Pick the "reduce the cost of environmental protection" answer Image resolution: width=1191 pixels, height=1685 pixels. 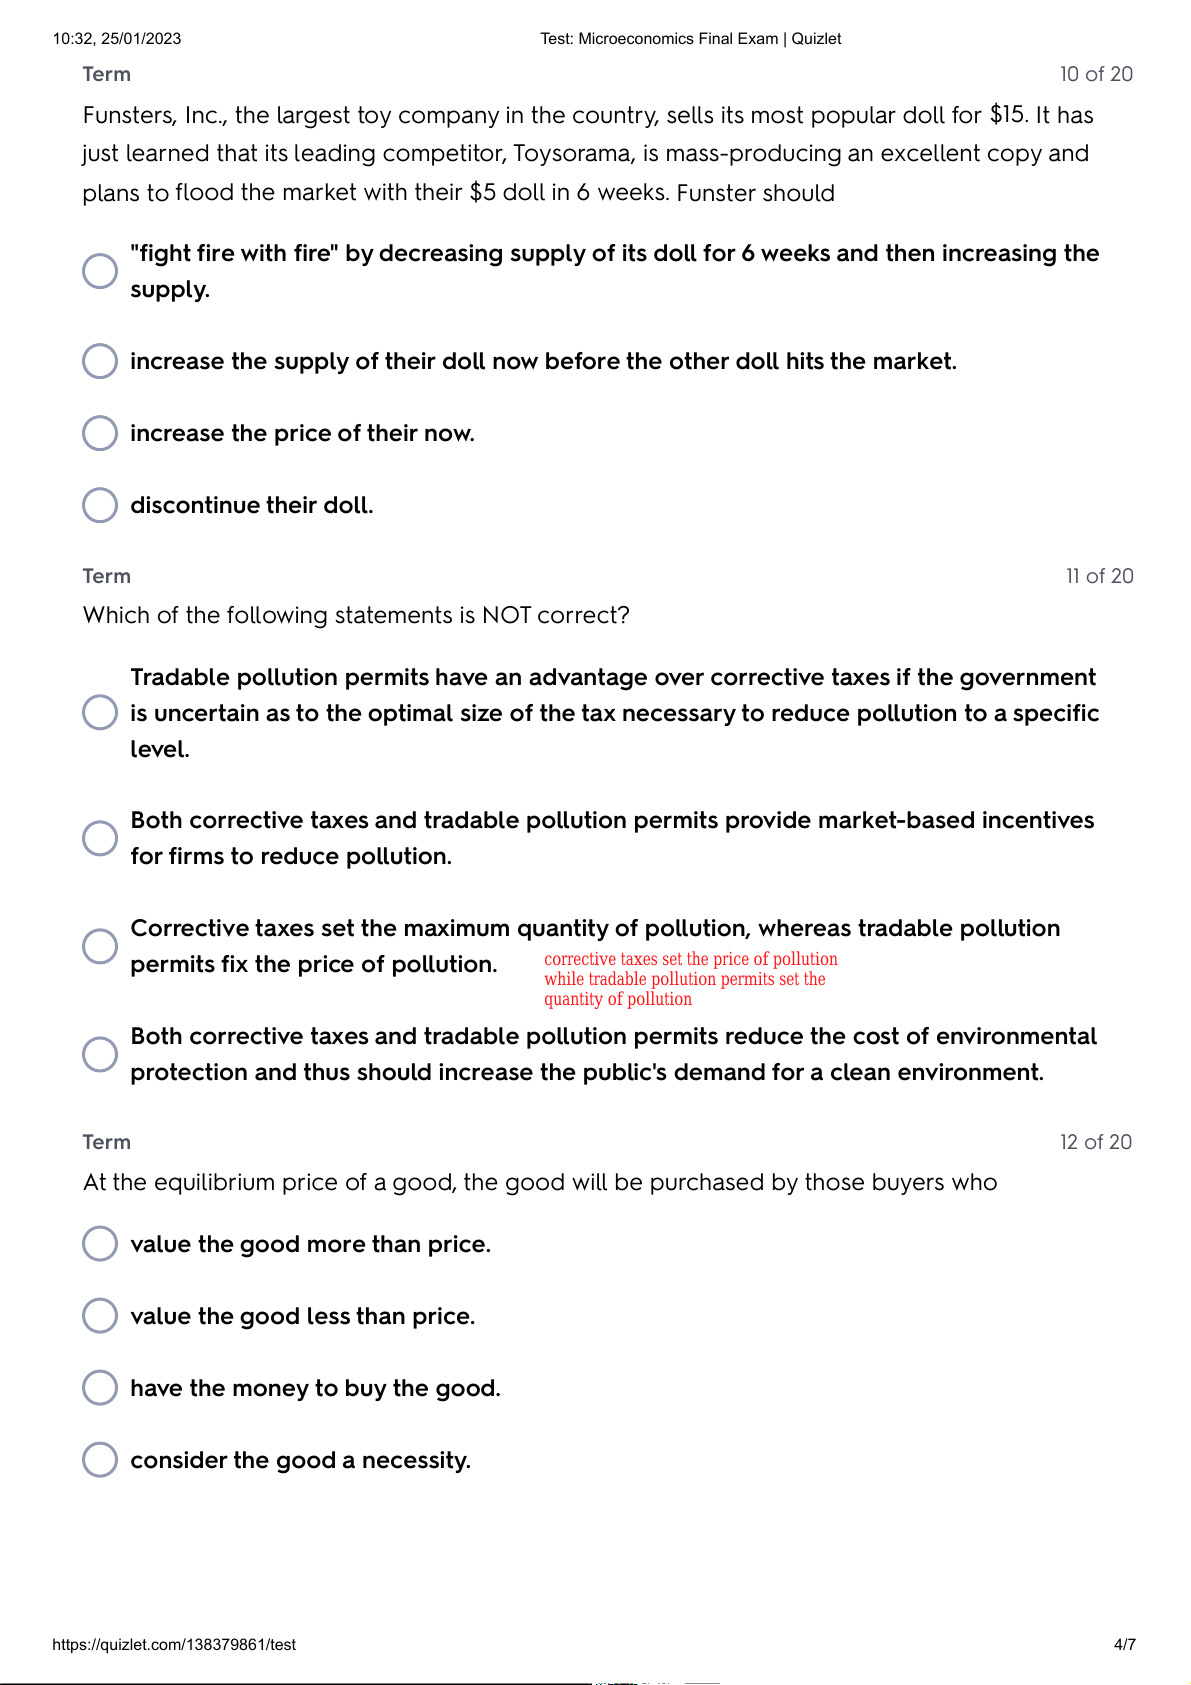point(100,1054)
